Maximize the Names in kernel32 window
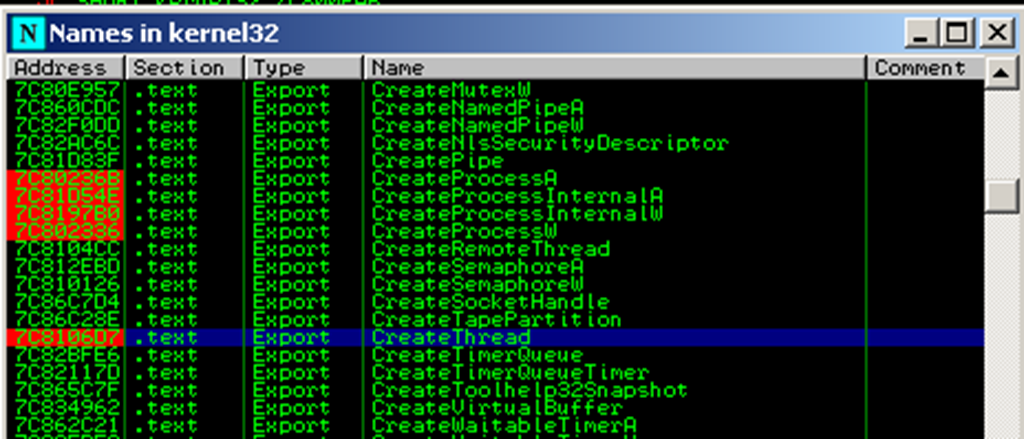 pos(958,34)
